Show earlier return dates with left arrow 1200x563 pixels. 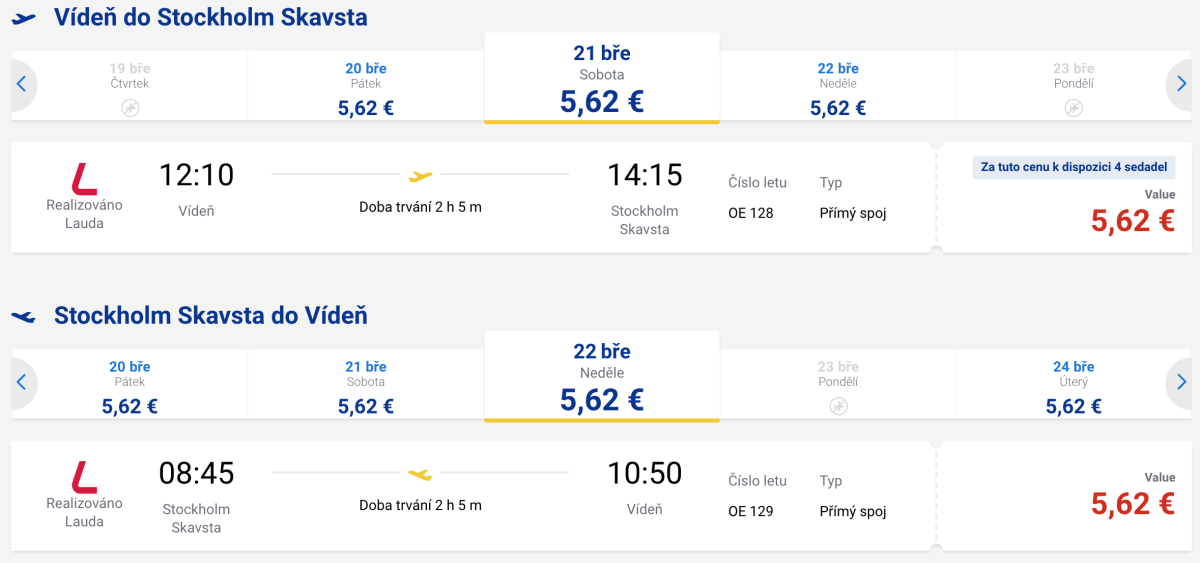[x=21, y=383]
